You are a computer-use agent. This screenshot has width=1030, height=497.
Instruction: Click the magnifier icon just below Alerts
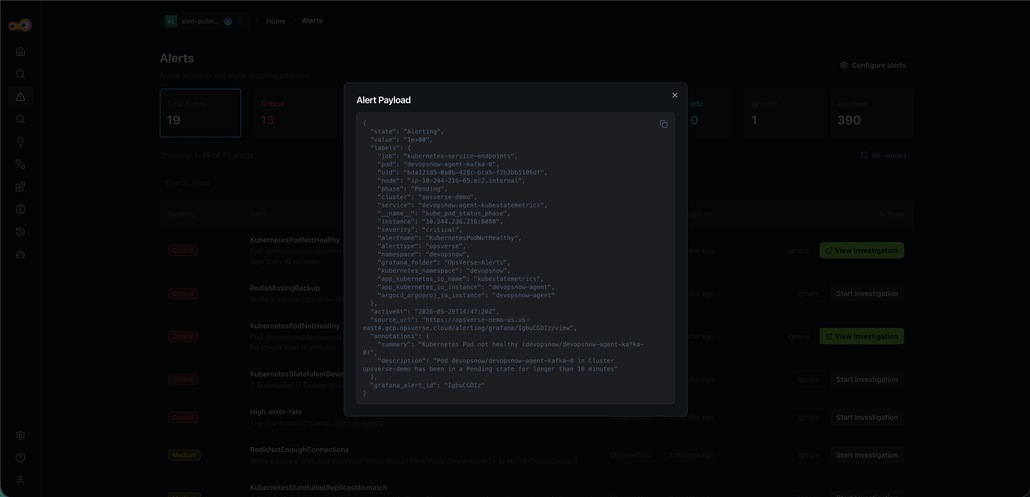pos(20,119)
